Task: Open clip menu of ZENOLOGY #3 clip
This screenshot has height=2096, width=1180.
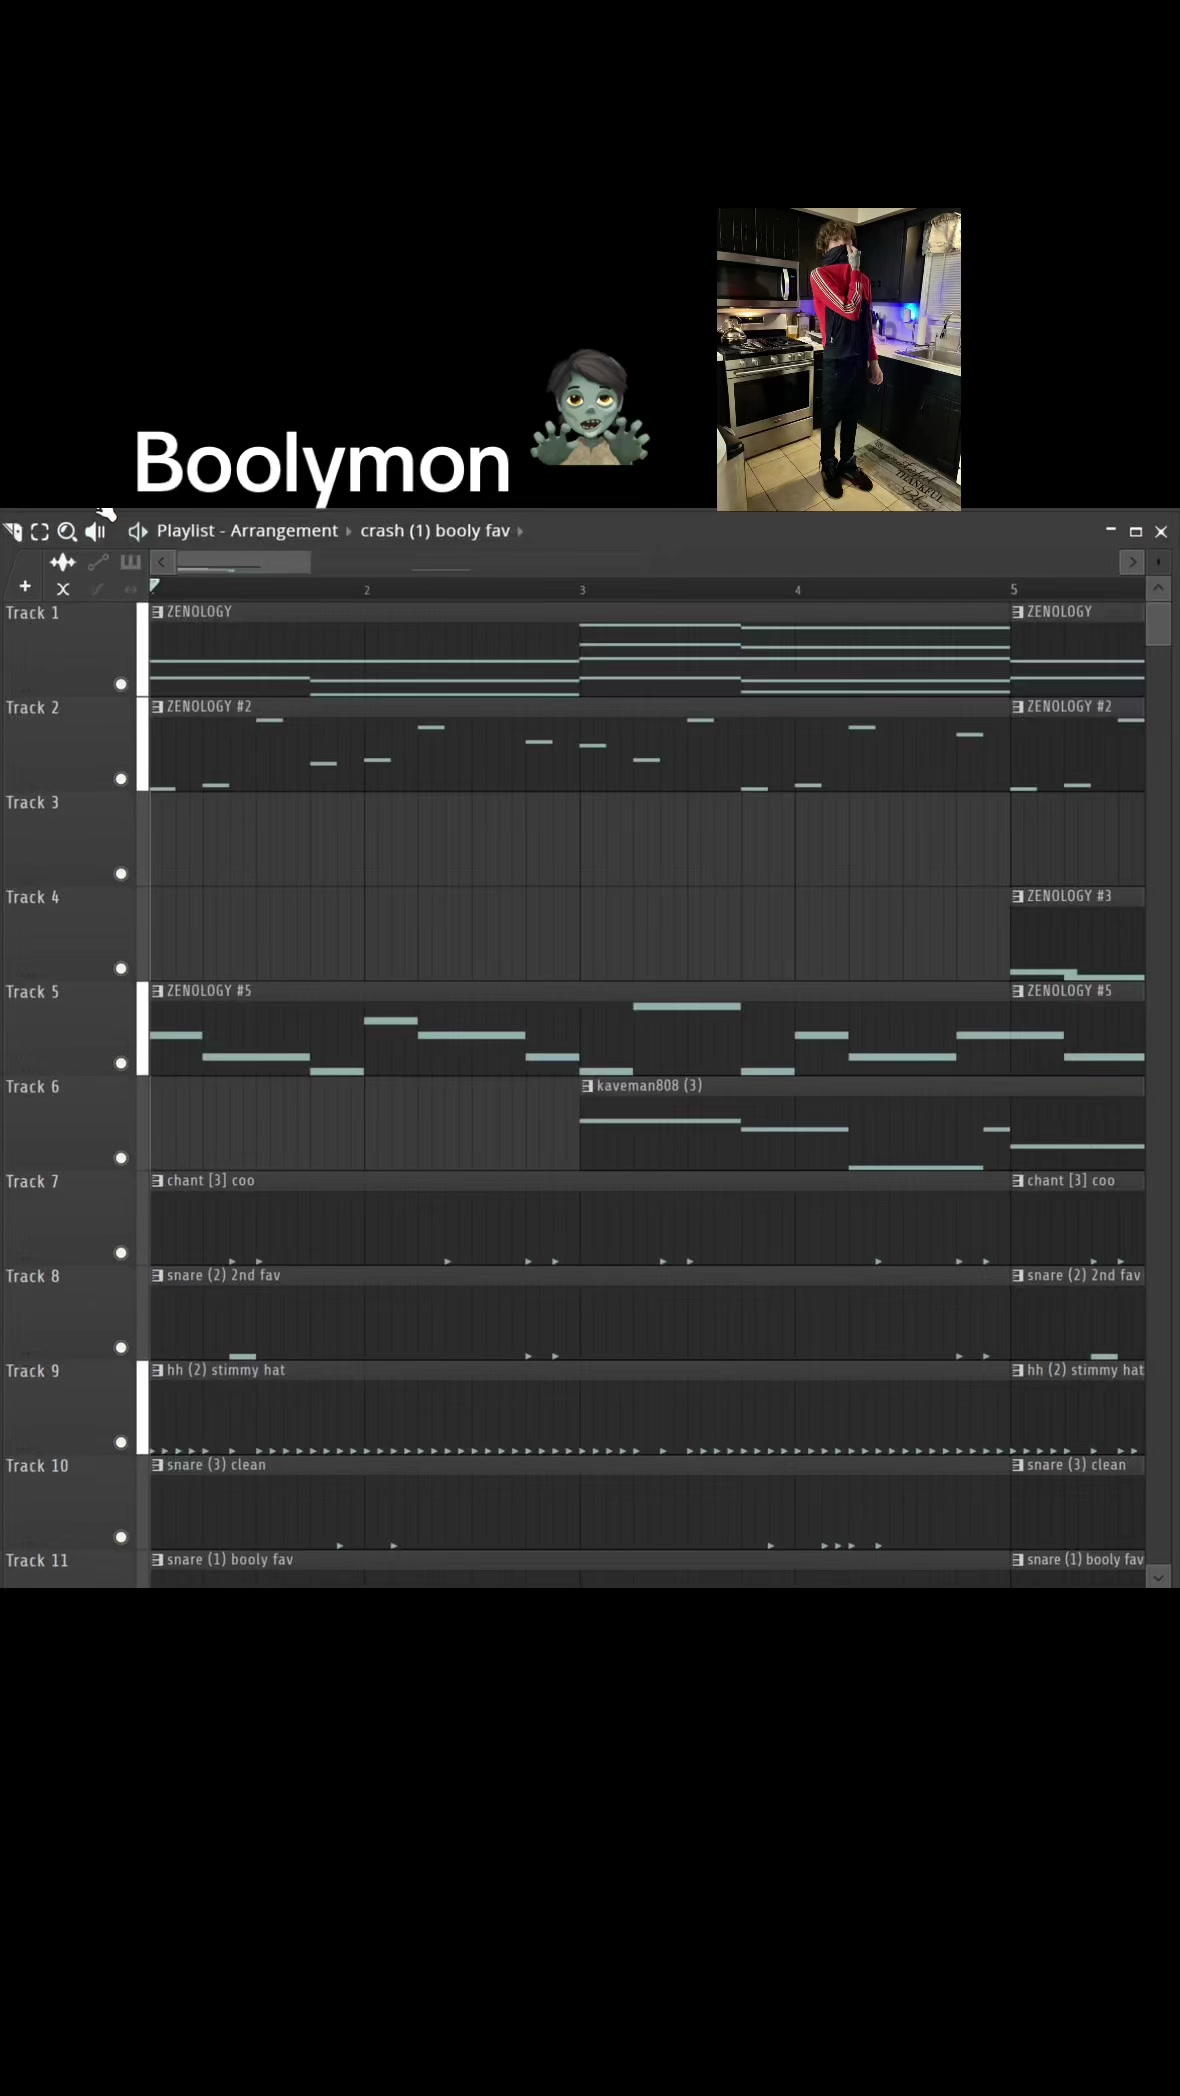Action: tap(1018, 896)
